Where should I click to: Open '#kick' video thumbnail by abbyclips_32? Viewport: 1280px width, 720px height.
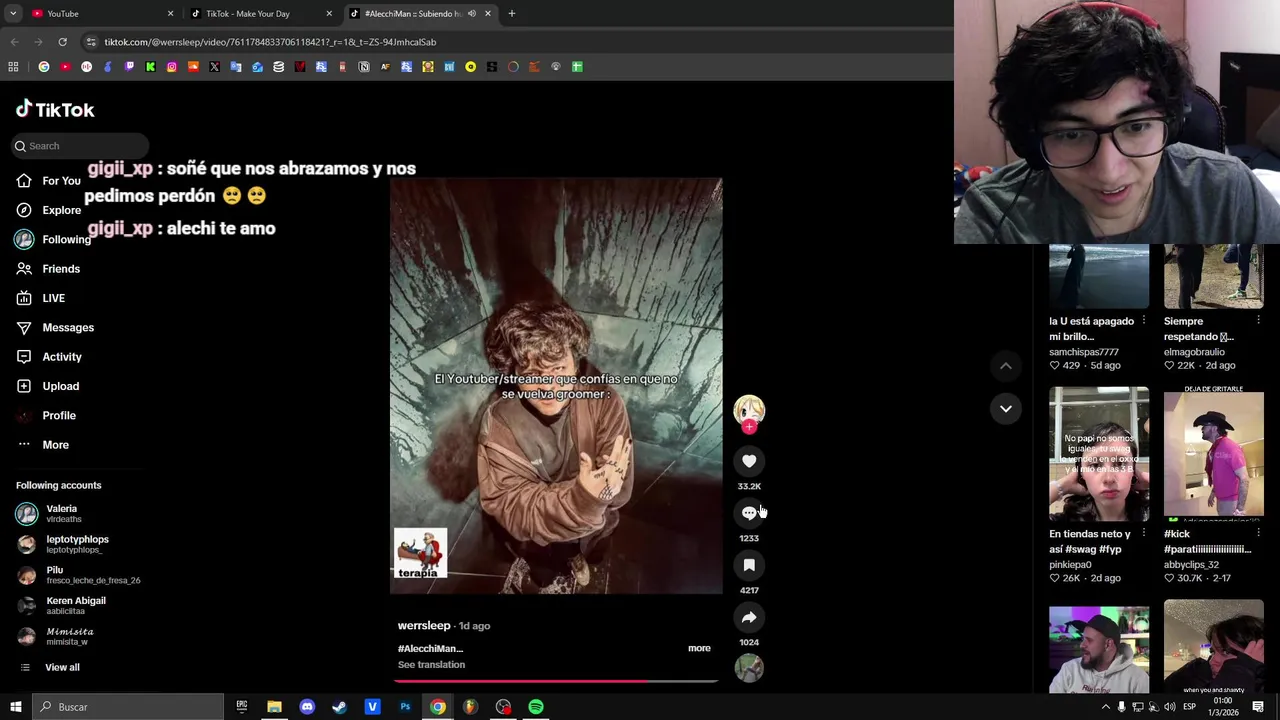point(1214,454)
